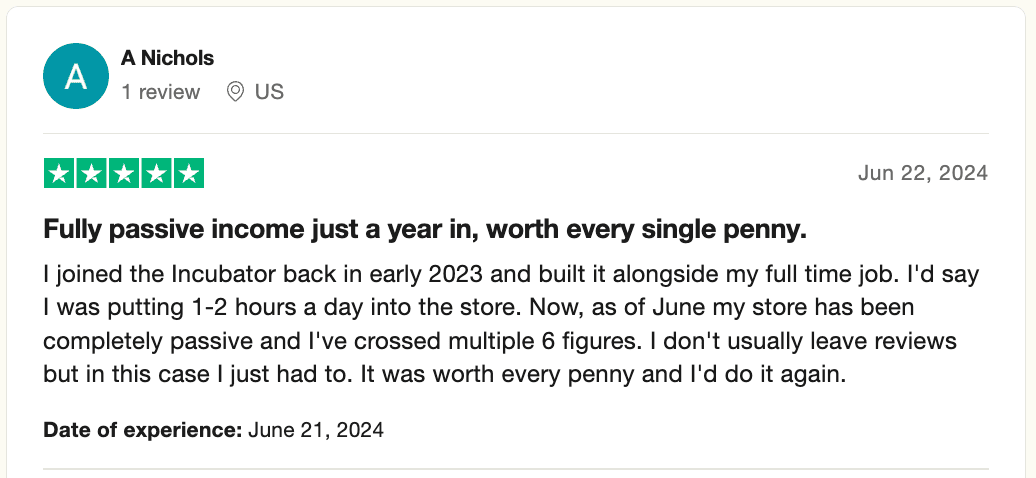The height and width of the screenshot is (478, 1036).
Task: Click the fourth green rating star
Action: point(156,173)
